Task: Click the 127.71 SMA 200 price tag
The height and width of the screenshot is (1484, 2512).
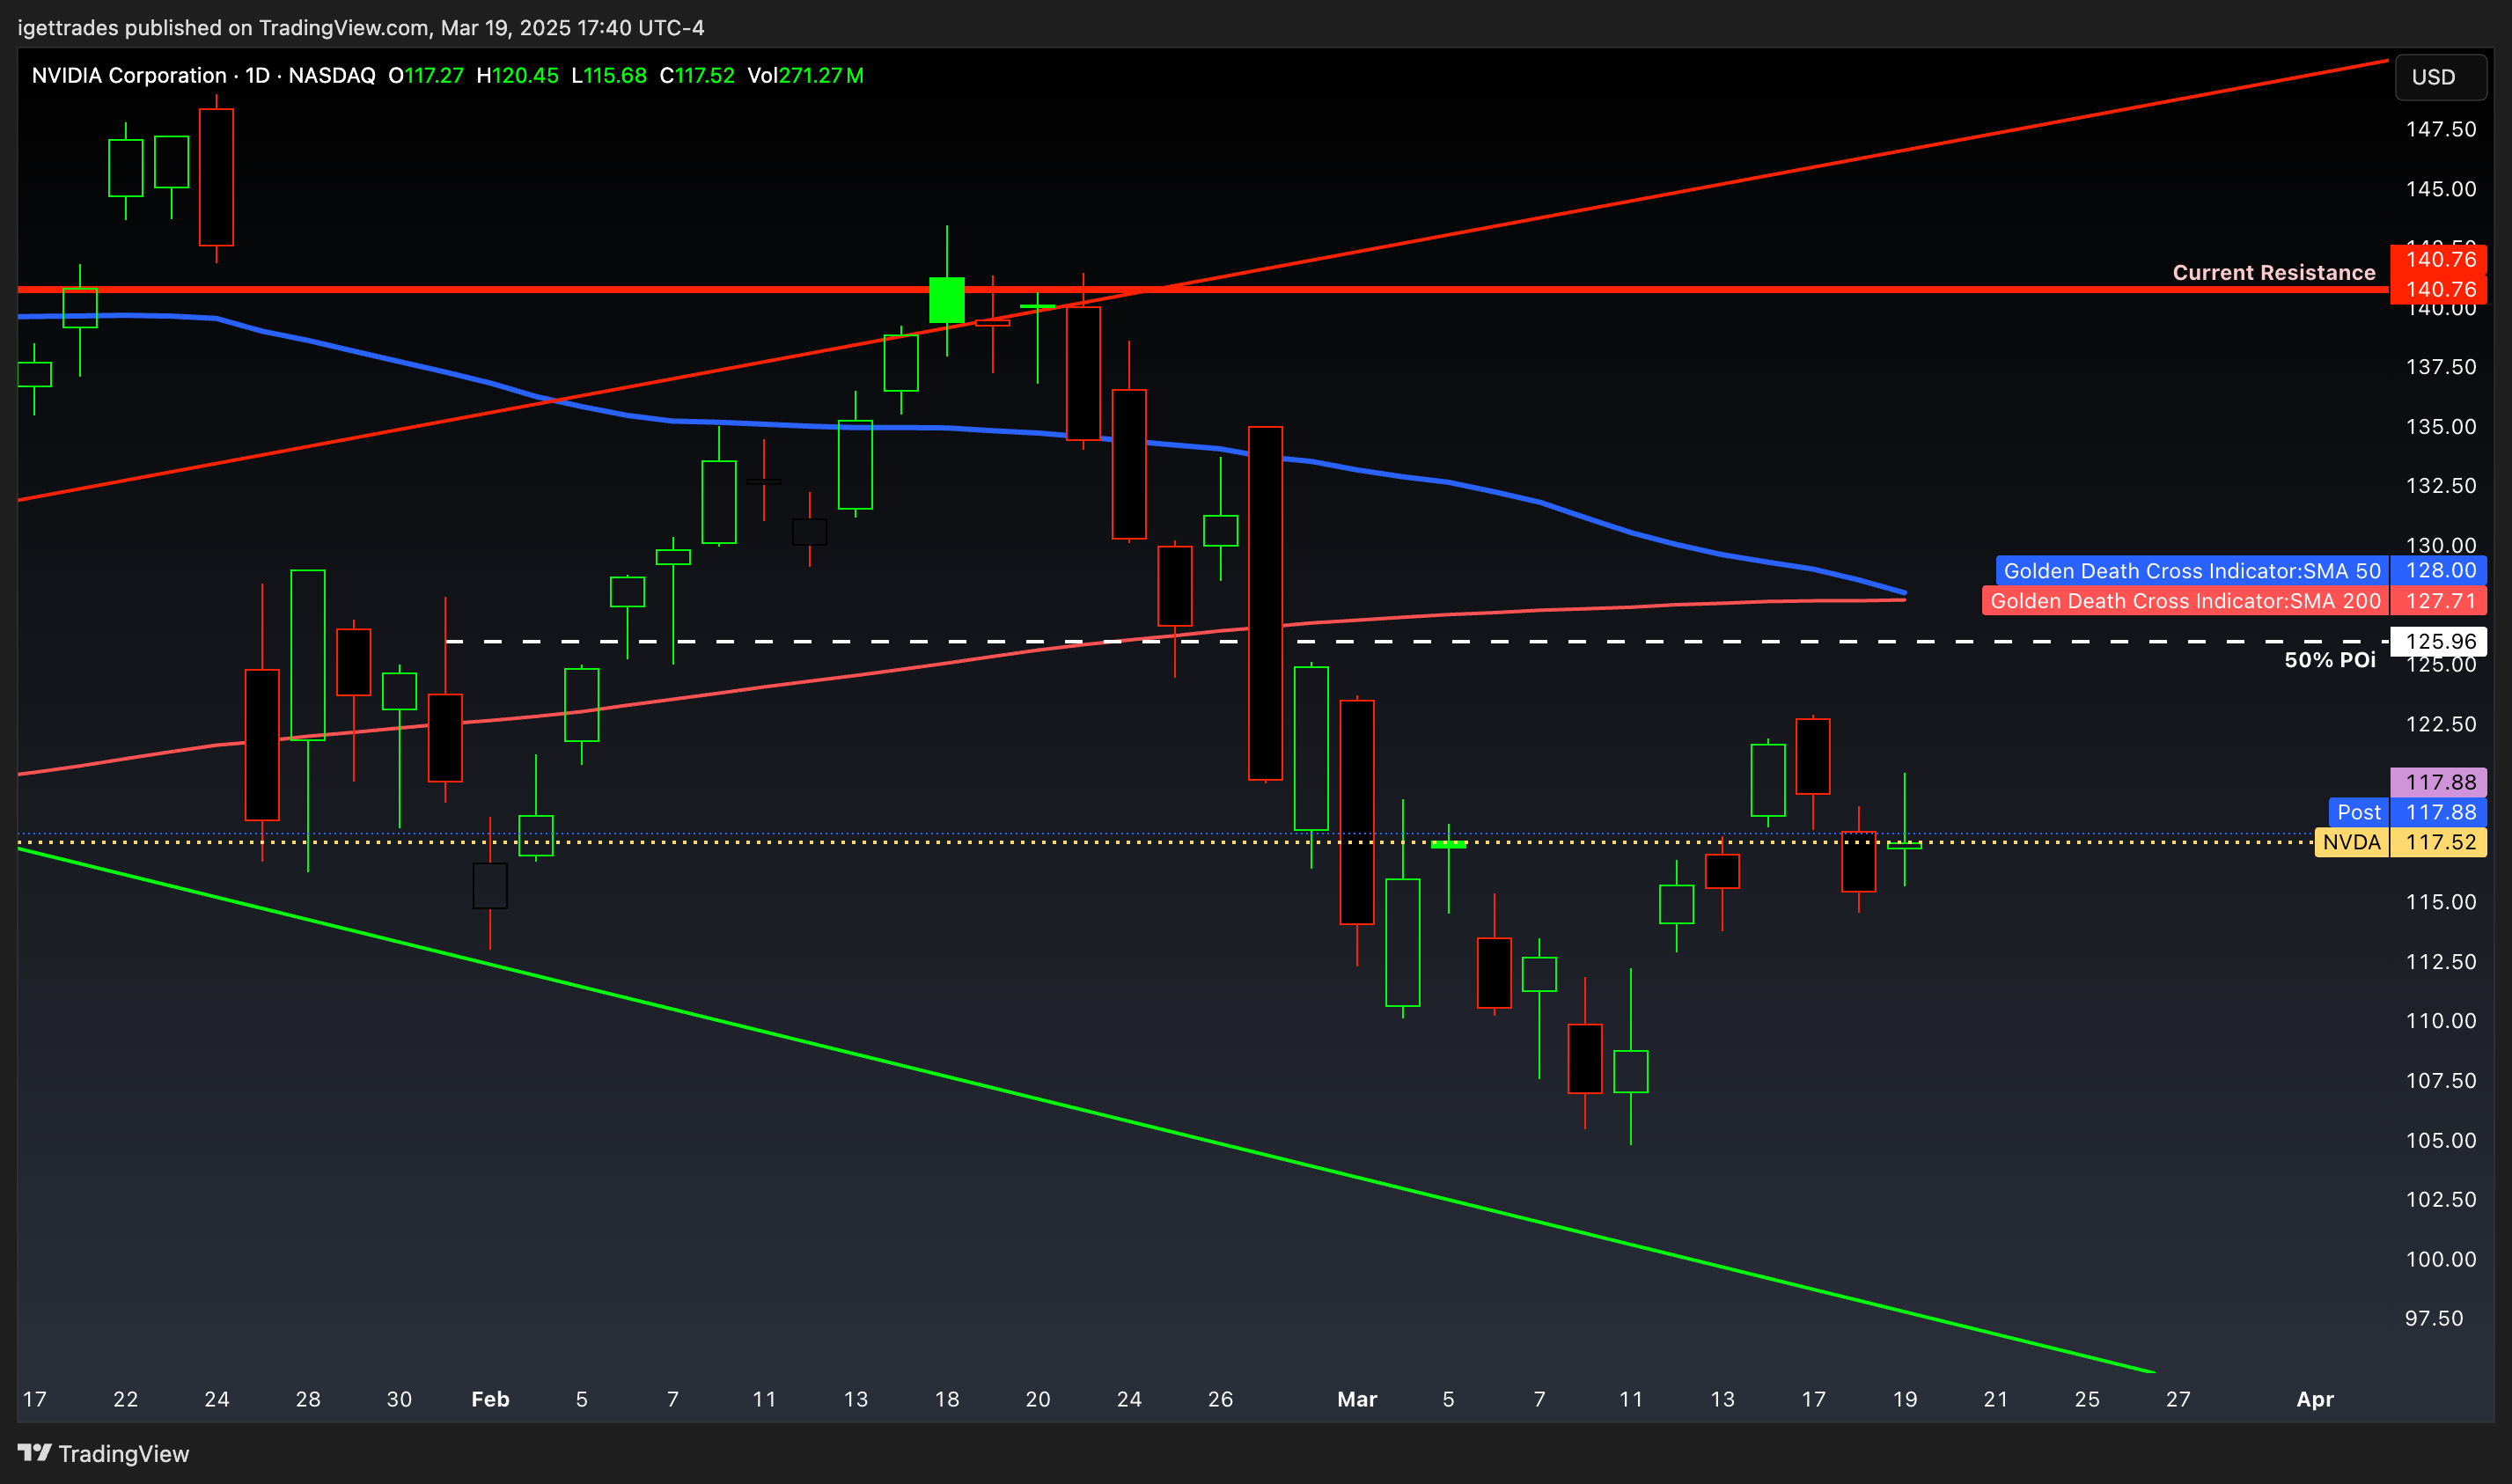Action: (x=2439, y=601)
